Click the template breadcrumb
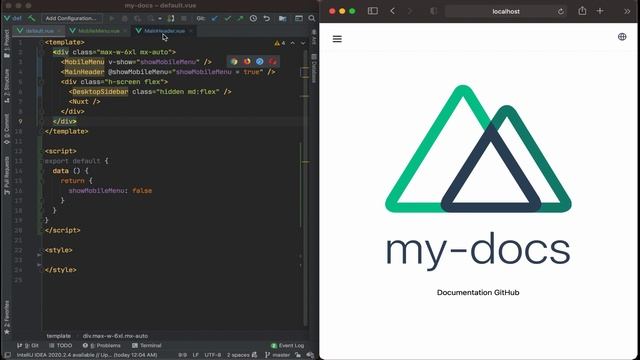Viewport: 640px width, 360px height. pyautogui.click(x=58, y=336)
